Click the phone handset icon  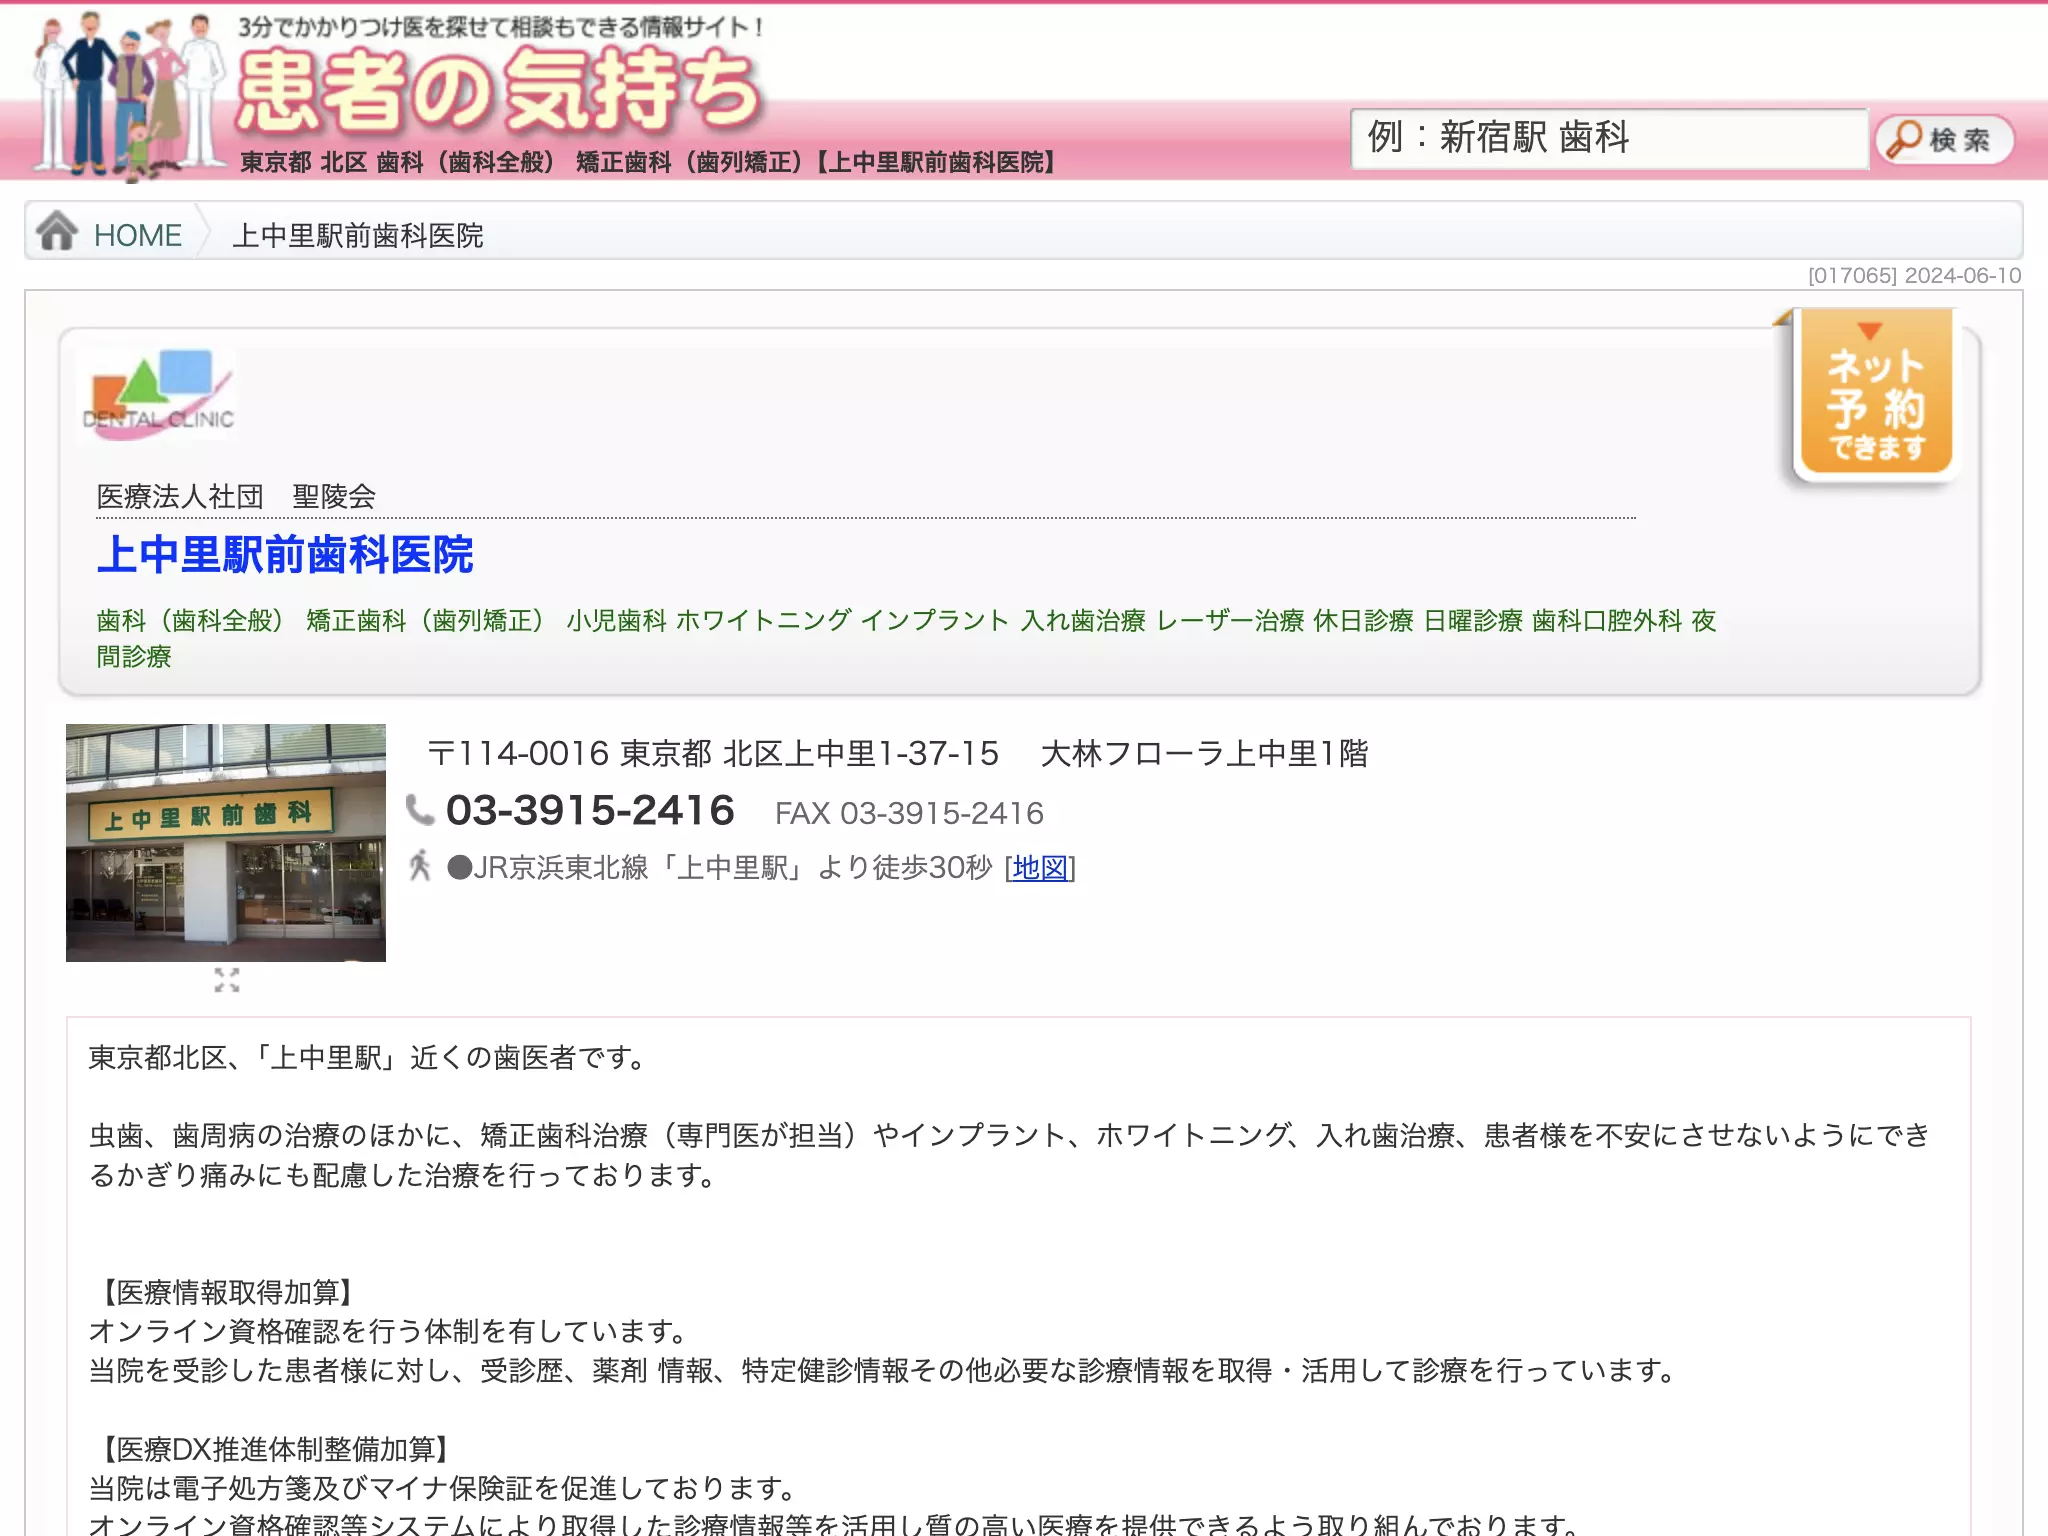coord(420,810)
